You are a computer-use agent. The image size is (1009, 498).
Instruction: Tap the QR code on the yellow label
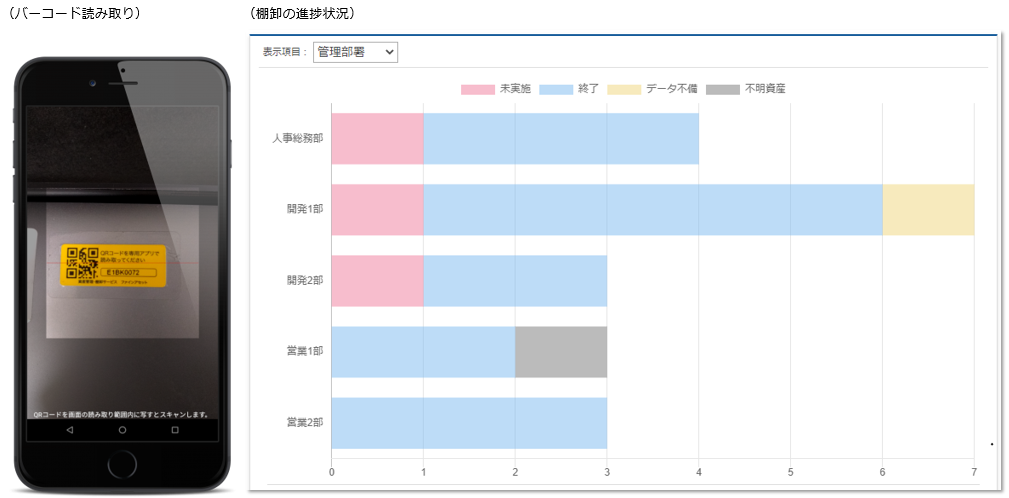click(x=79, y=264)
